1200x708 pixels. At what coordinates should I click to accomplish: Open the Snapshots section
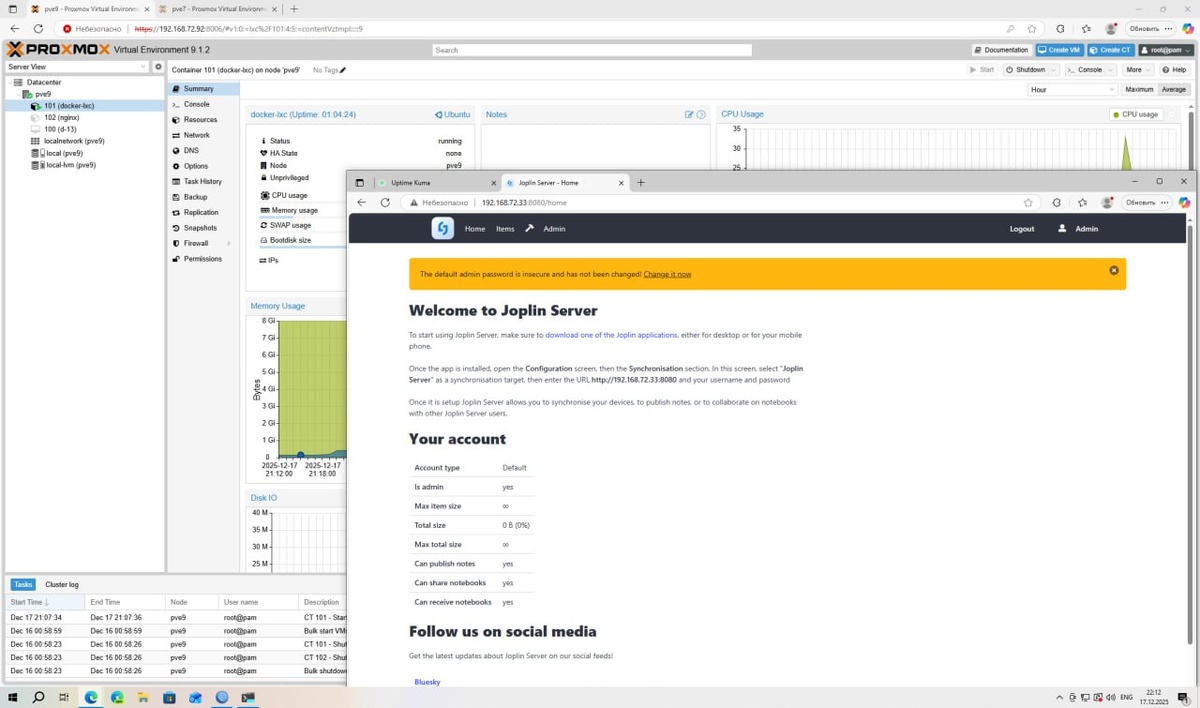coord(203,228)
